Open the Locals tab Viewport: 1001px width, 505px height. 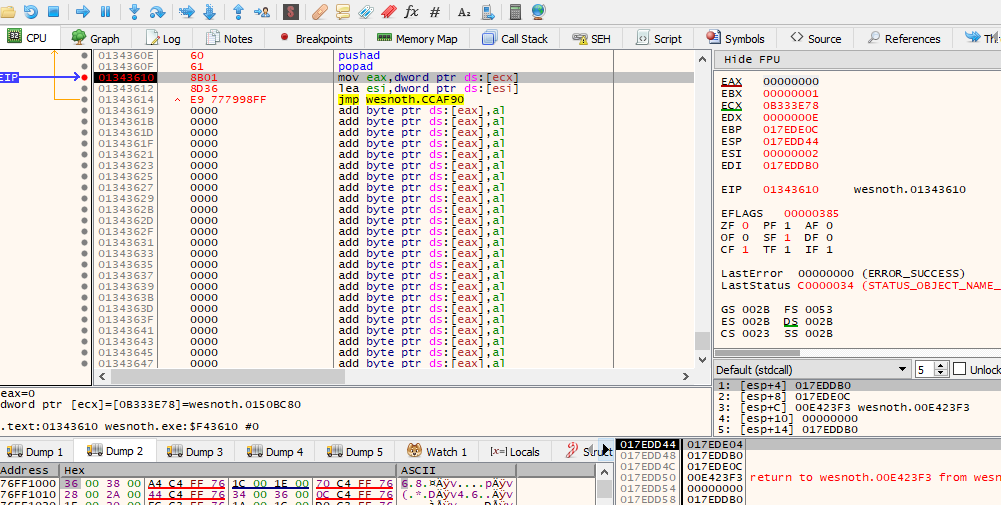point(515,451)
